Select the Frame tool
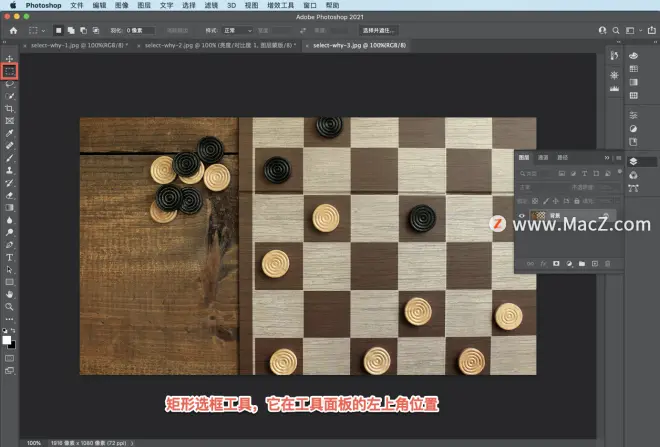Viewport: 660px width, 447px height. [x=9, y=121]
